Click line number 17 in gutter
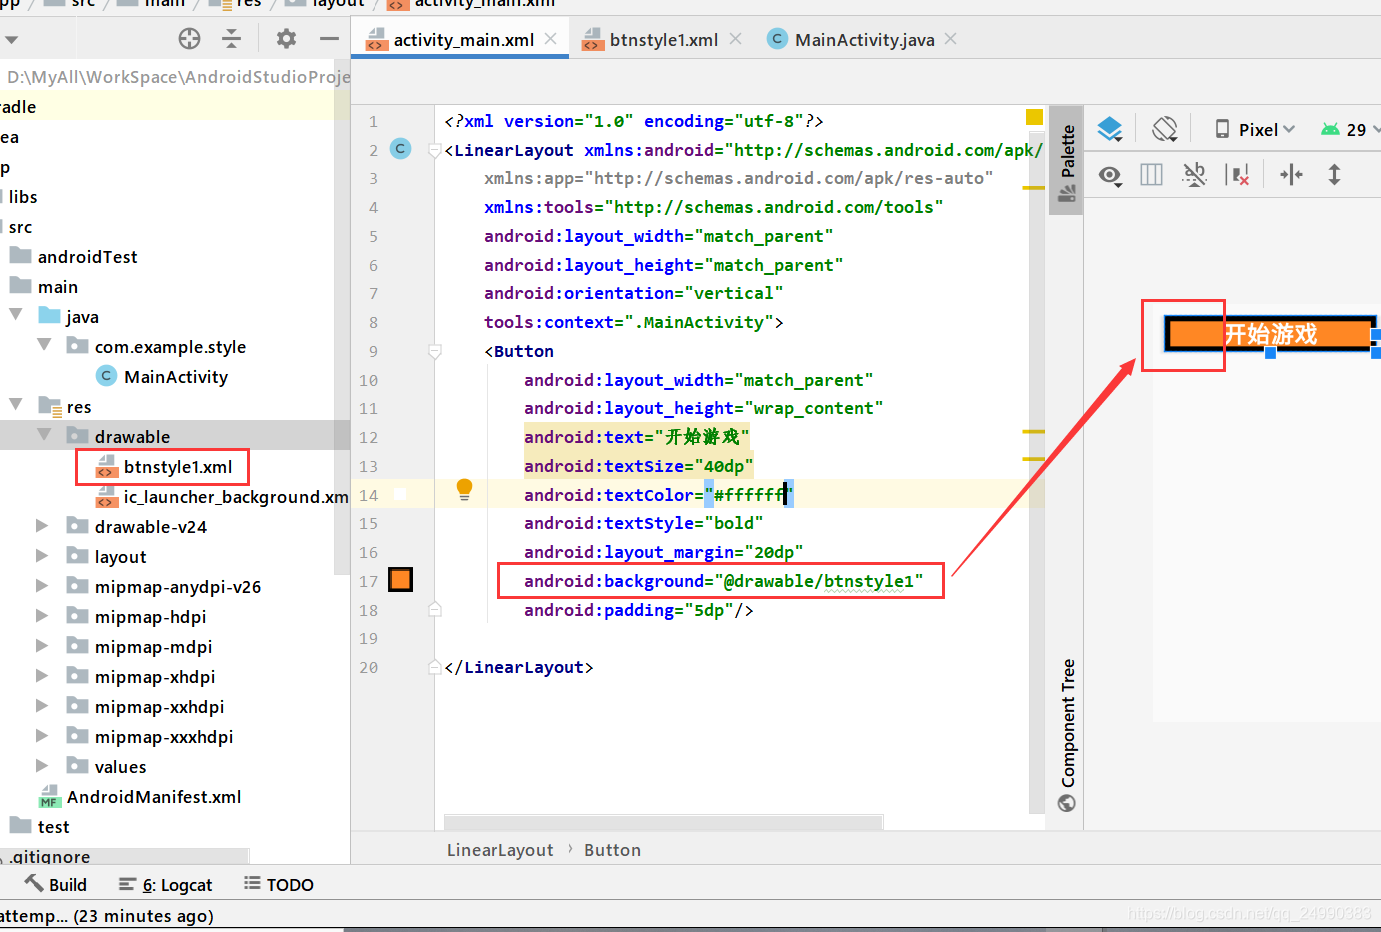Screen dimensions: 1381x932 [369, 581]
